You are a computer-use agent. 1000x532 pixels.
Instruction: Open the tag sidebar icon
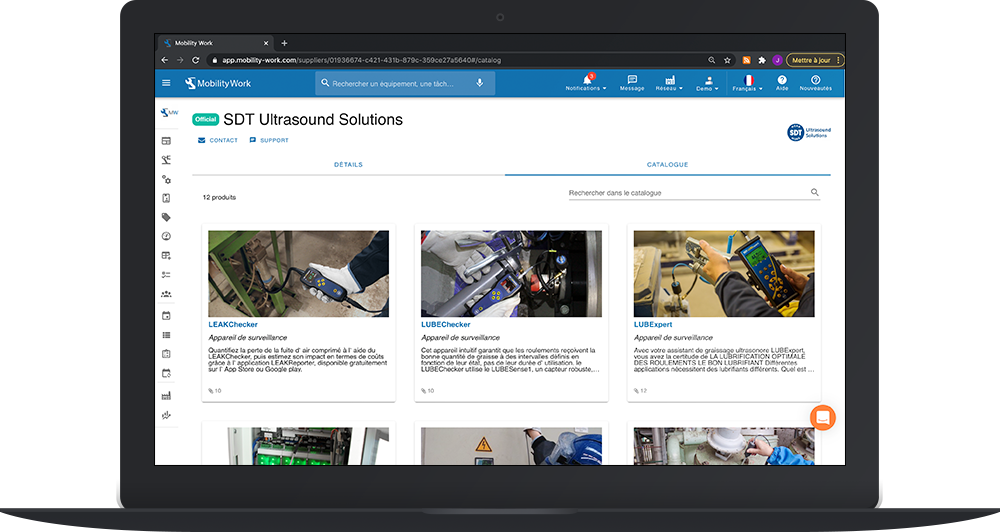pos(166,217)
